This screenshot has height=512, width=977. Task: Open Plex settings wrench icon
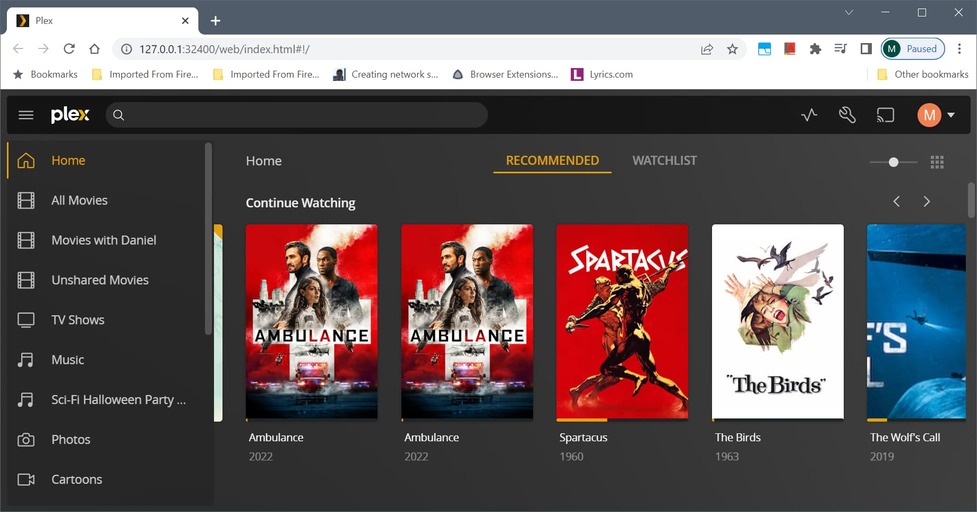pyautogui.click(x=847, y=115)
